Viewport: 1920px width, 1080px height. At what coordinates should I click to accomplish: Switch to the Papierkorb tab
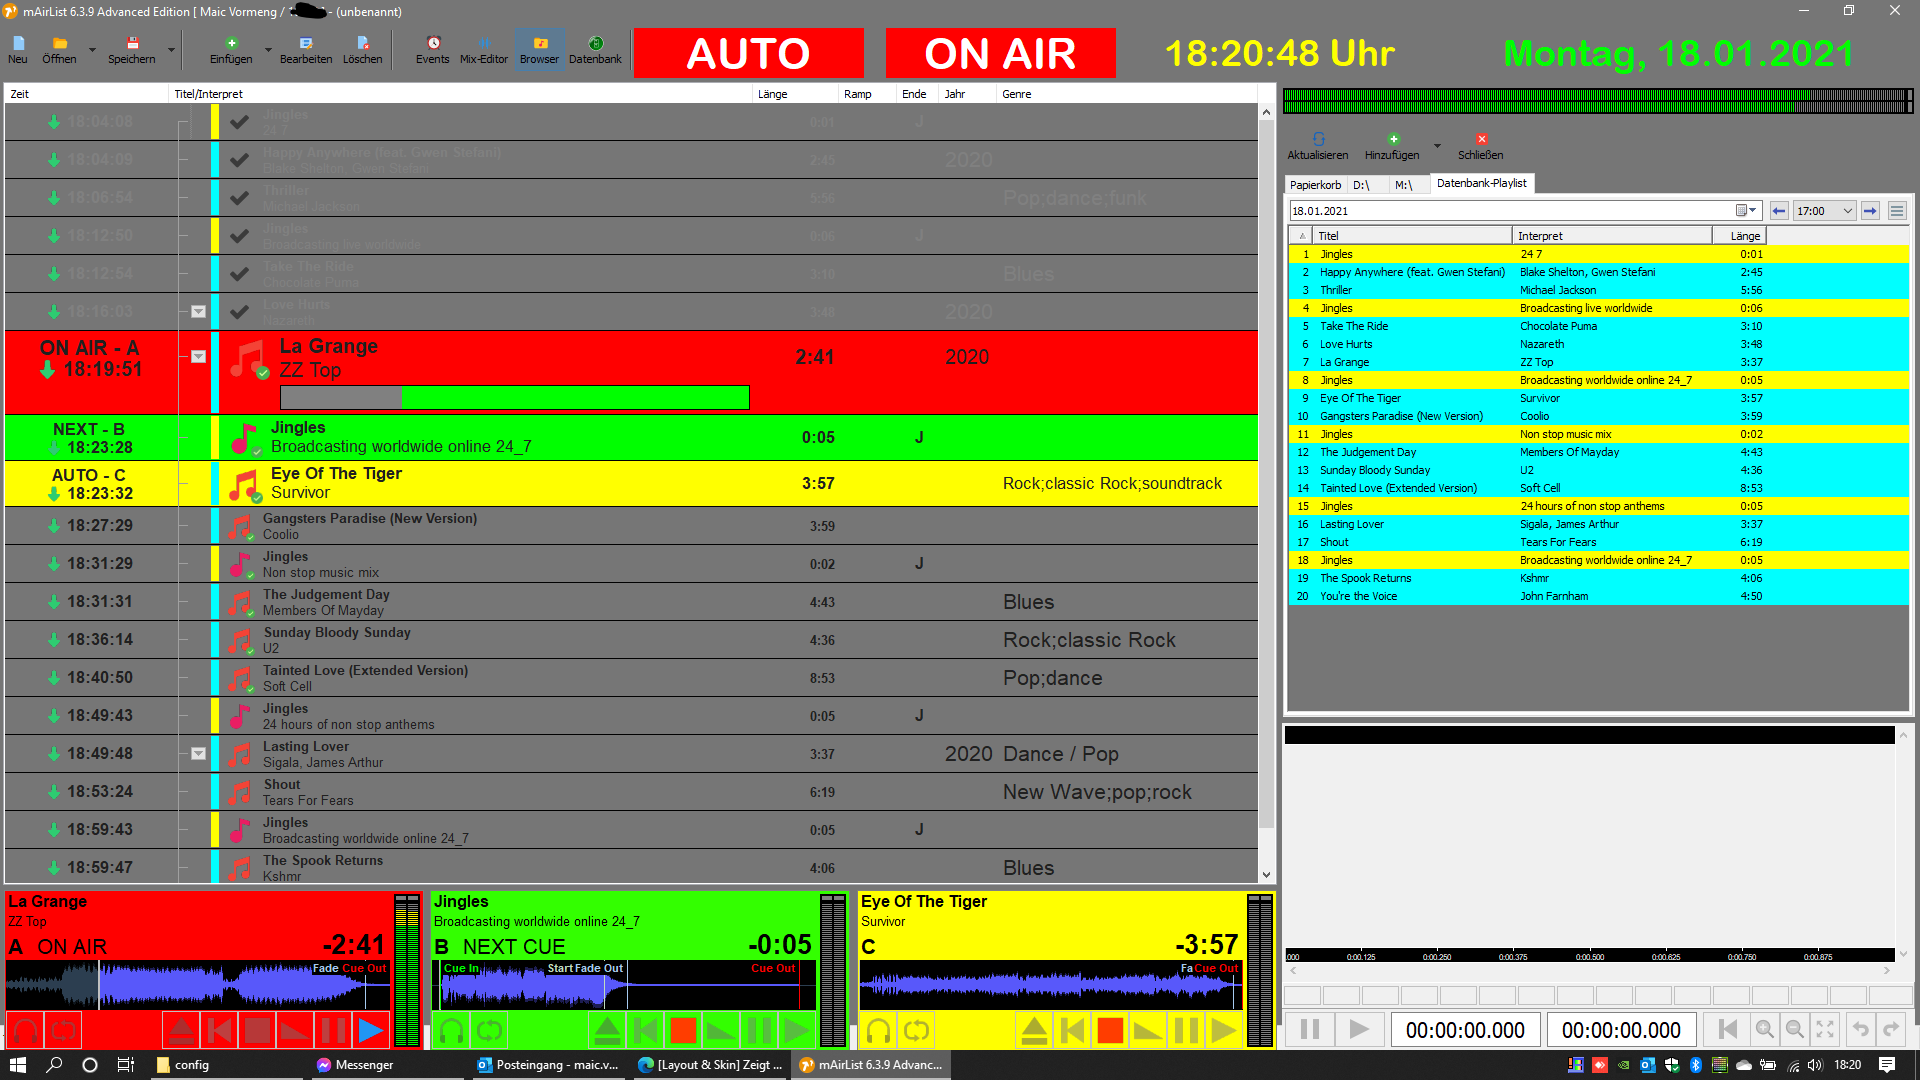pyautogui.click(x=1315, y=185)
